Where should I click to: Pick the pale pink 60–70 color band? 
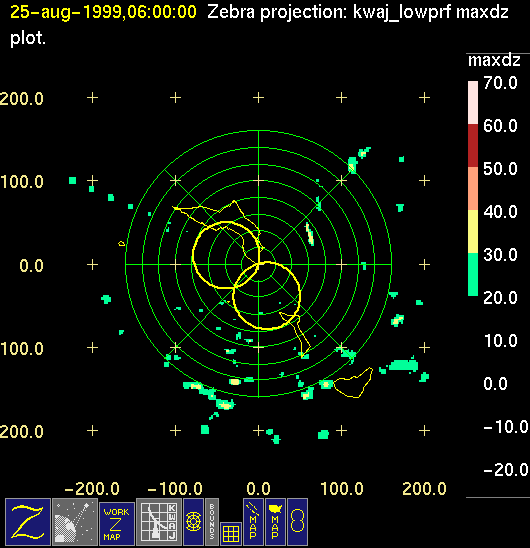(473, 102)
